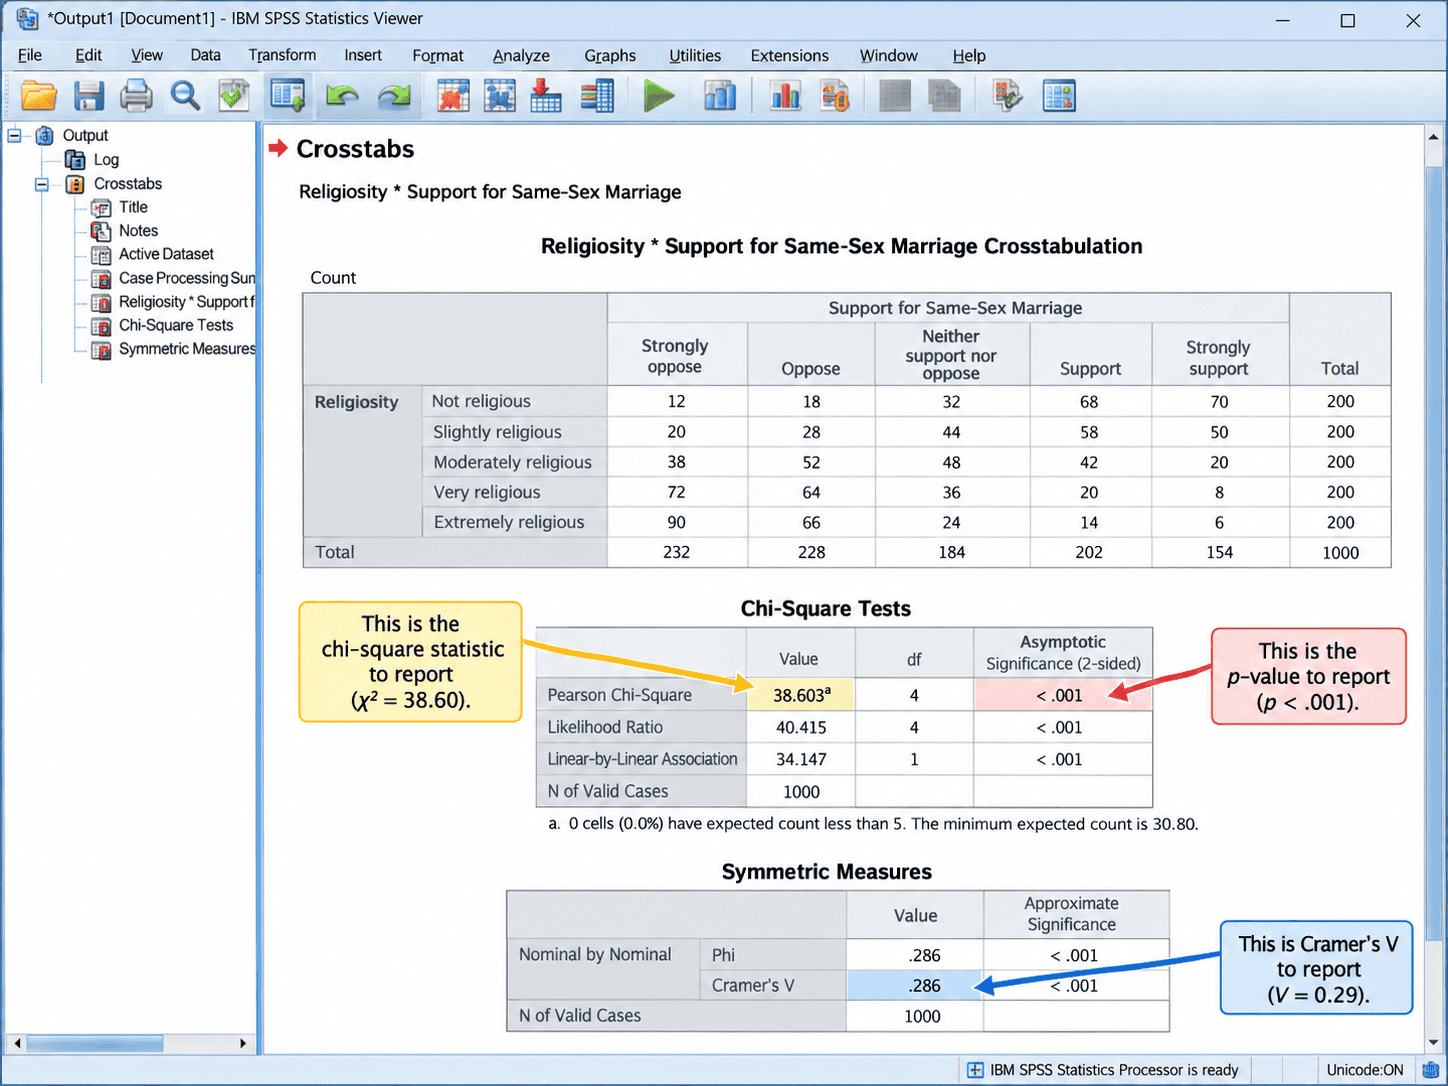Image resolution: width=1448 pixels, height=1086 pixels.
Task: Collapse the Output root node in outline
Action: tap(15, 135)
